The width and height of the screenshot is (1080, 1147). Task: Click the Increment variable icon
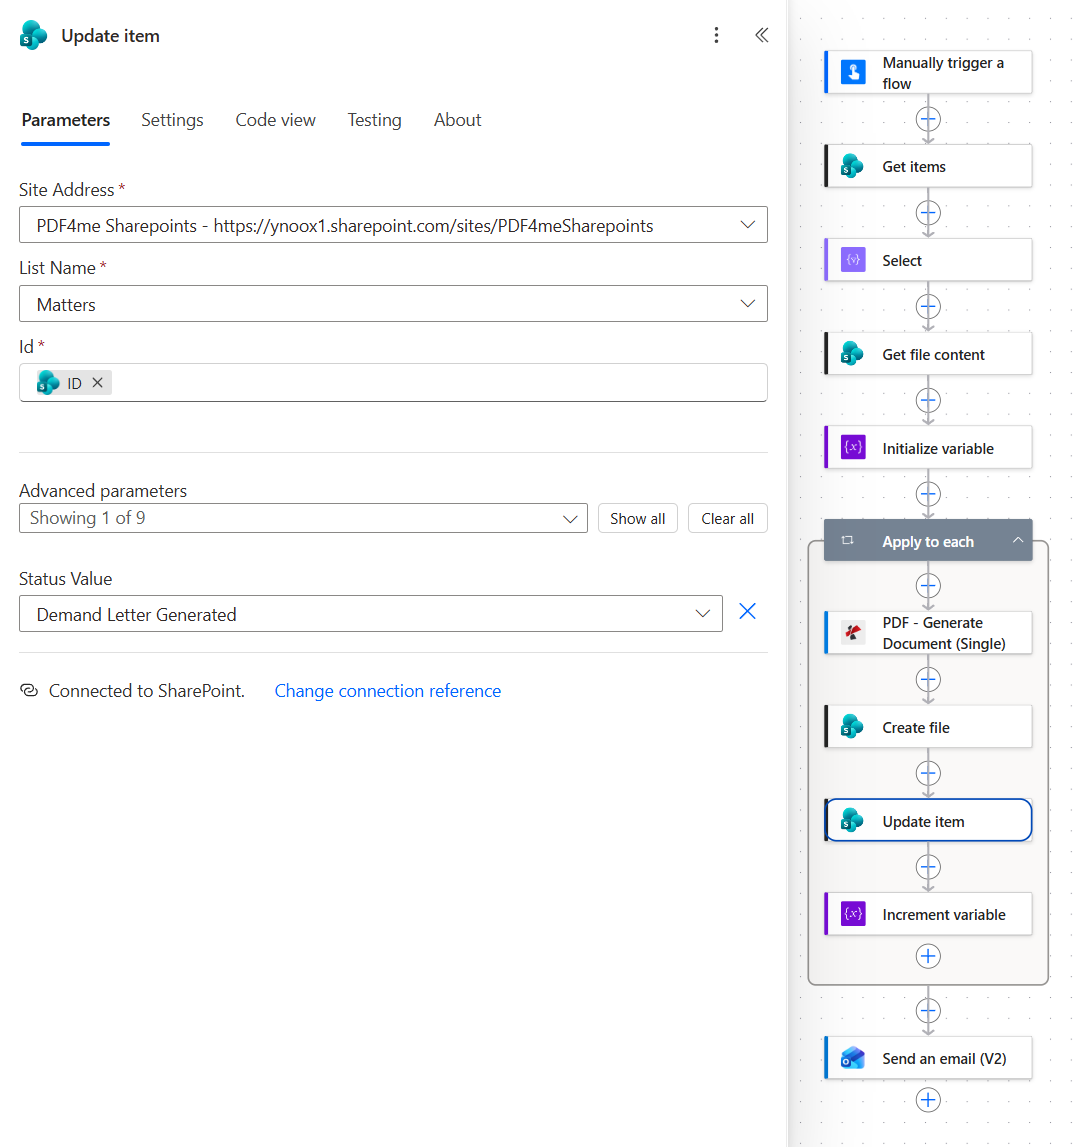853,914
